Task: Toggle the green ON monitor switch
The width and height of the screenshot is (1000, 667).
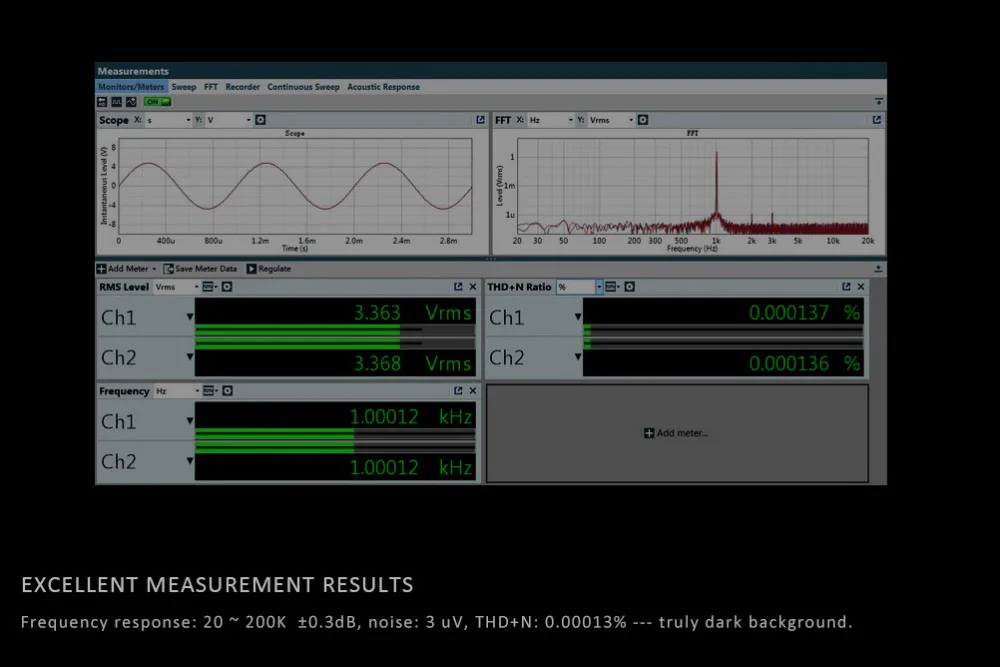Action: pos(157,102)
